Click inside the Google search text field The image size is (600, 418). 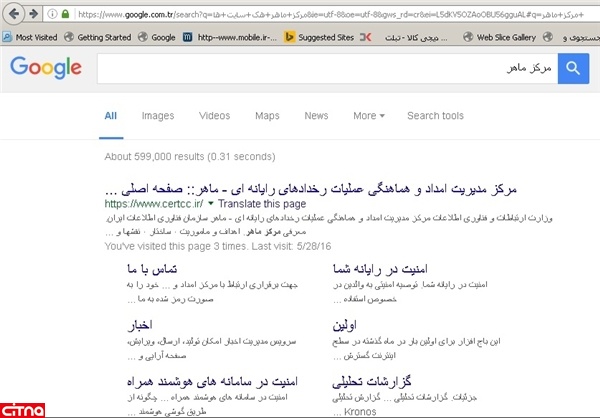tap(320, 68)
